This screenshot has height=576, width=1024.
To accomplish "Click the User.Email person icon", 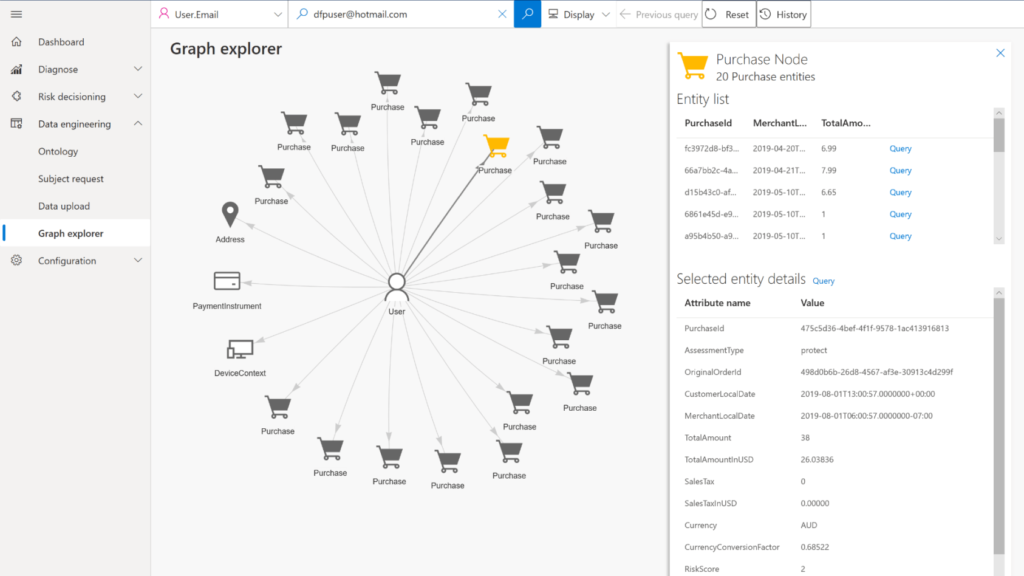I will (164, 14).
